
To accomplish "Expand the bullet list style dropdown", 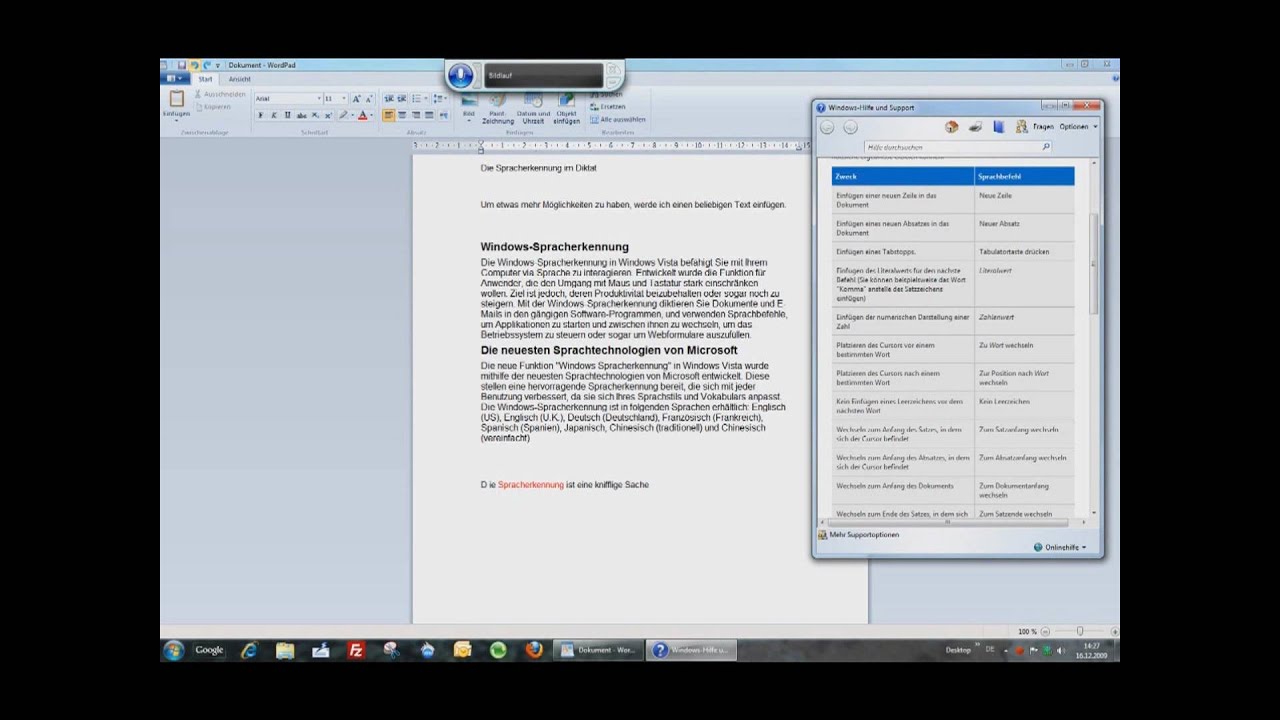I will point(425,99).
